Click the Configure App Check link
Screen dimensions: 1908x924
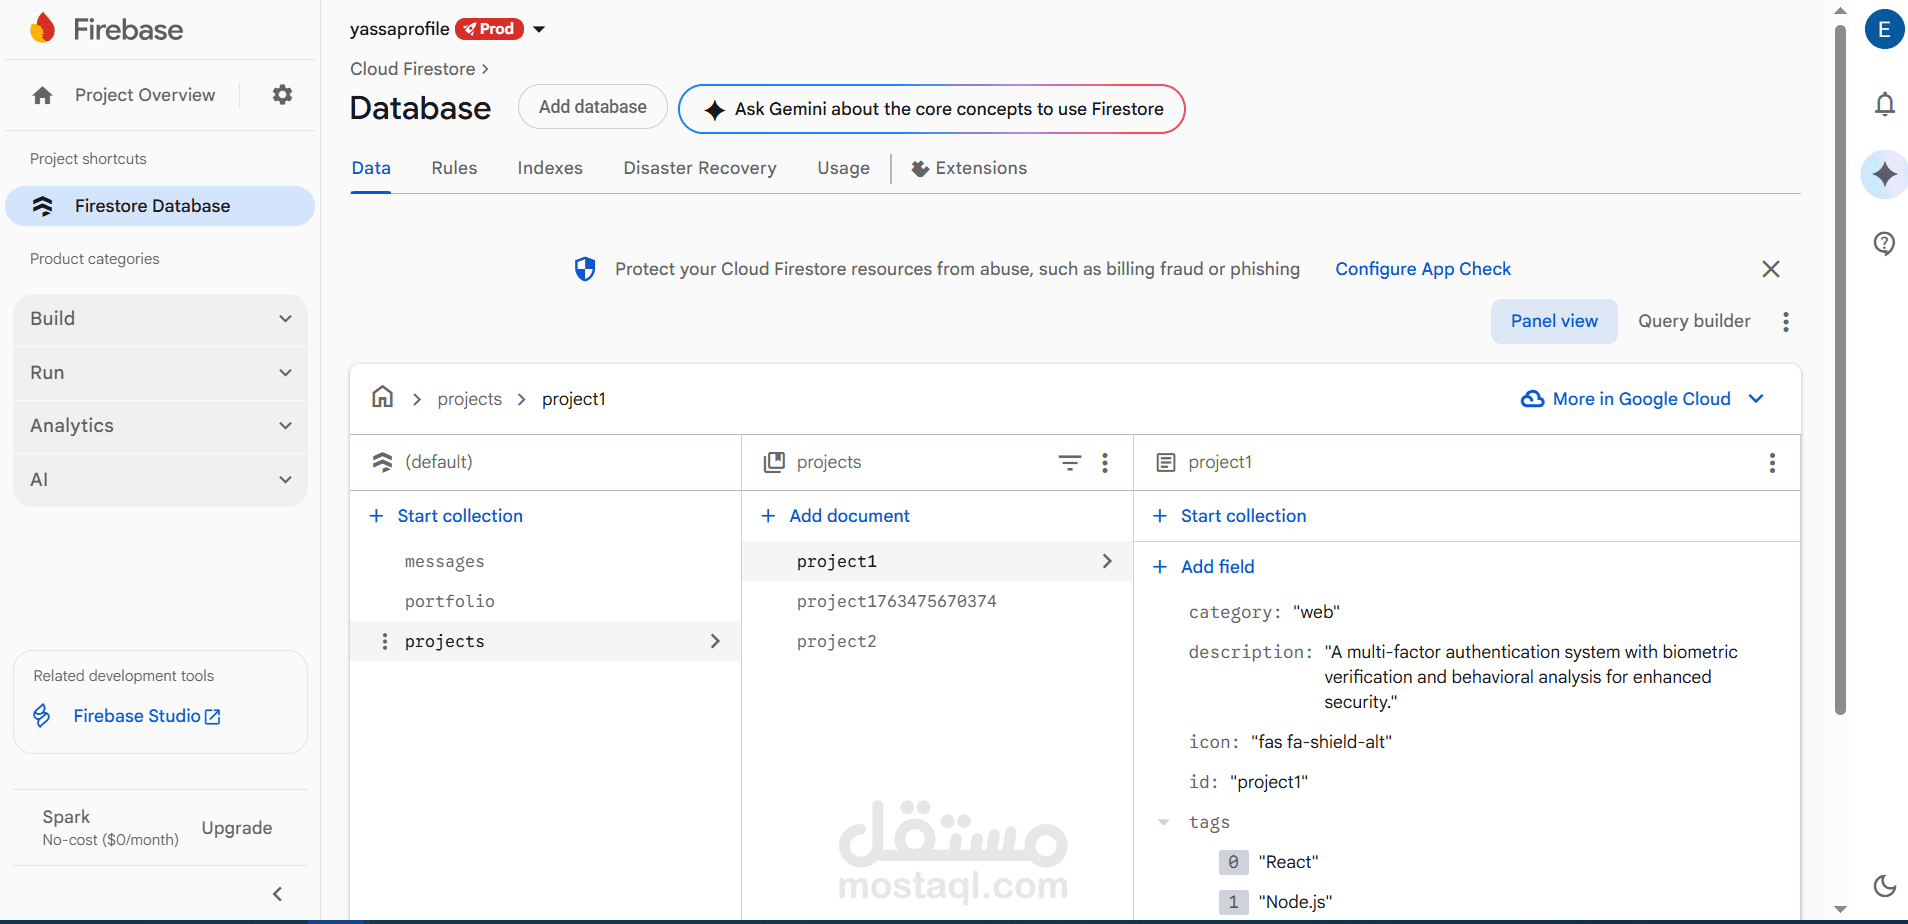1423,269
